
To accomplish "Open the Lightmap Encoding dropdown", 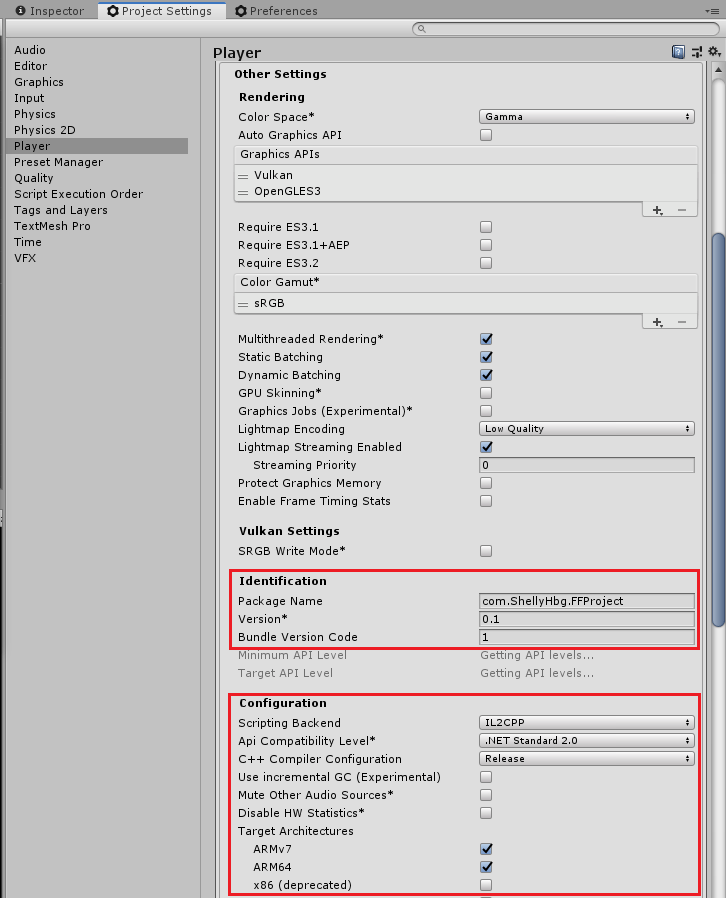I will [x=587, y=429].
